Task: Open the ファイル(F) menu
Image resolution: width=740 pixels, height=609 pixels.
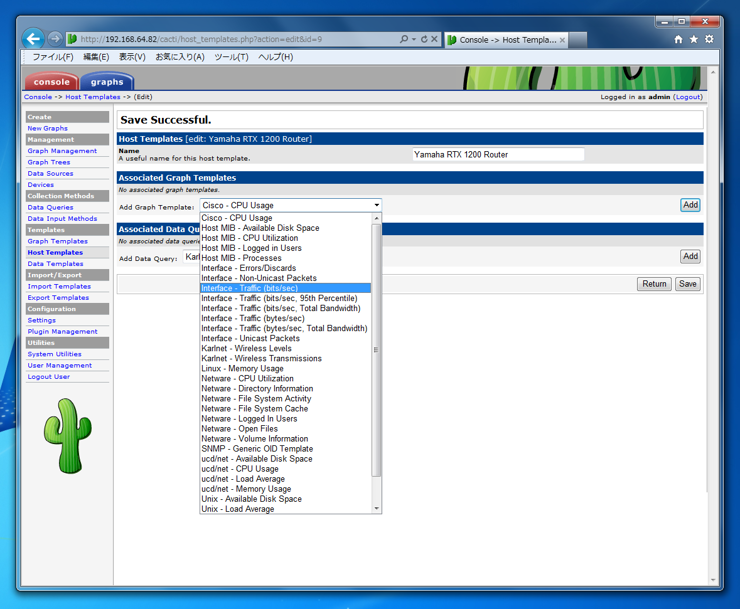Action: click(53, 57)
